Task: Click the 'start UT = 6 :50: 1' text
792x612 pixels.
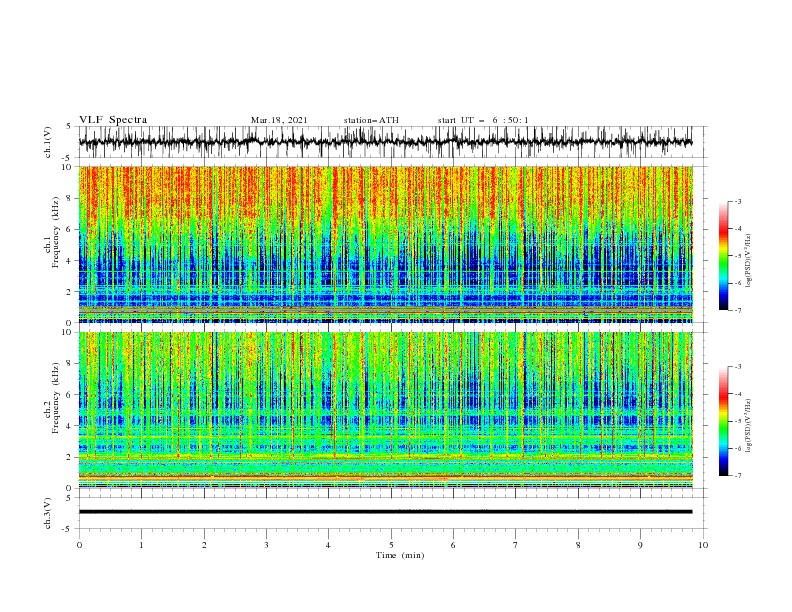Action: (x=483, y=120)
